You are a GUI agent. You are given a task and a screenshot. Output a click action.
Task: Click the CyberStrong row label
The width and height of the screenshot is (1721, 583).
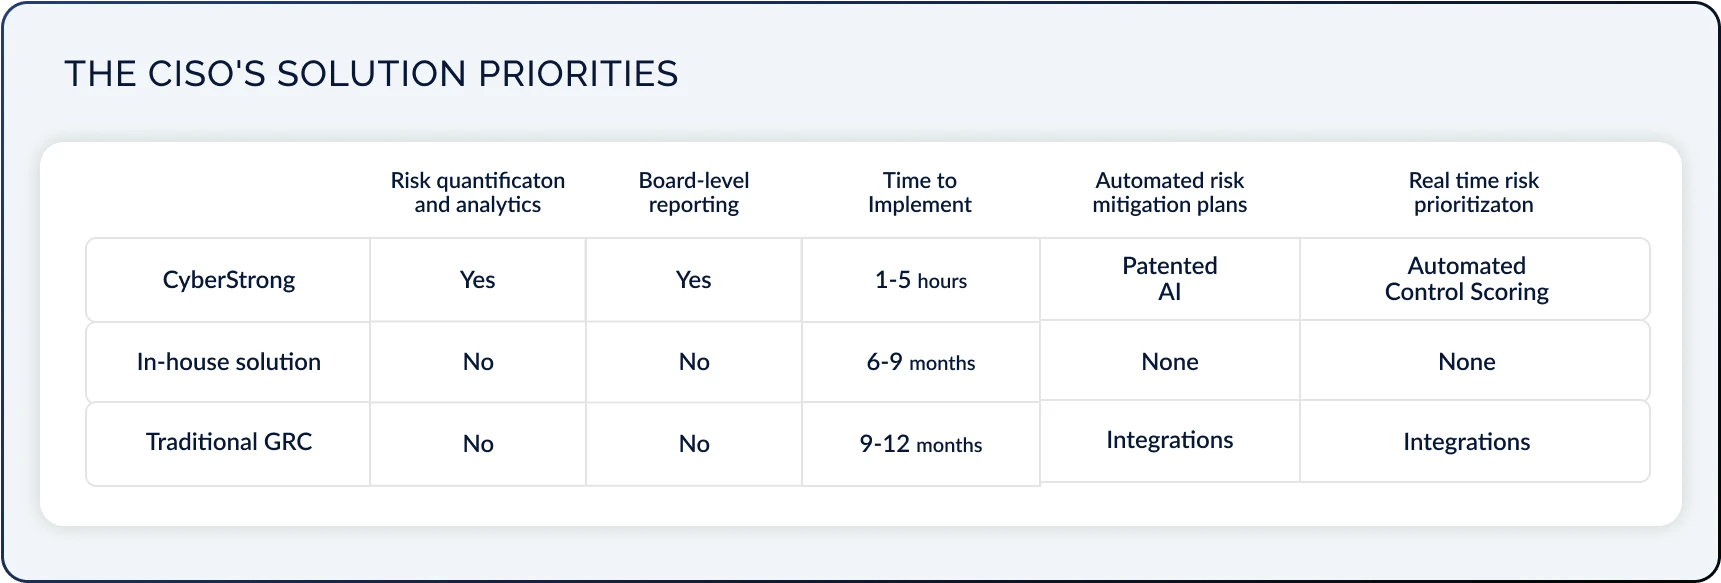coord(229,280)
